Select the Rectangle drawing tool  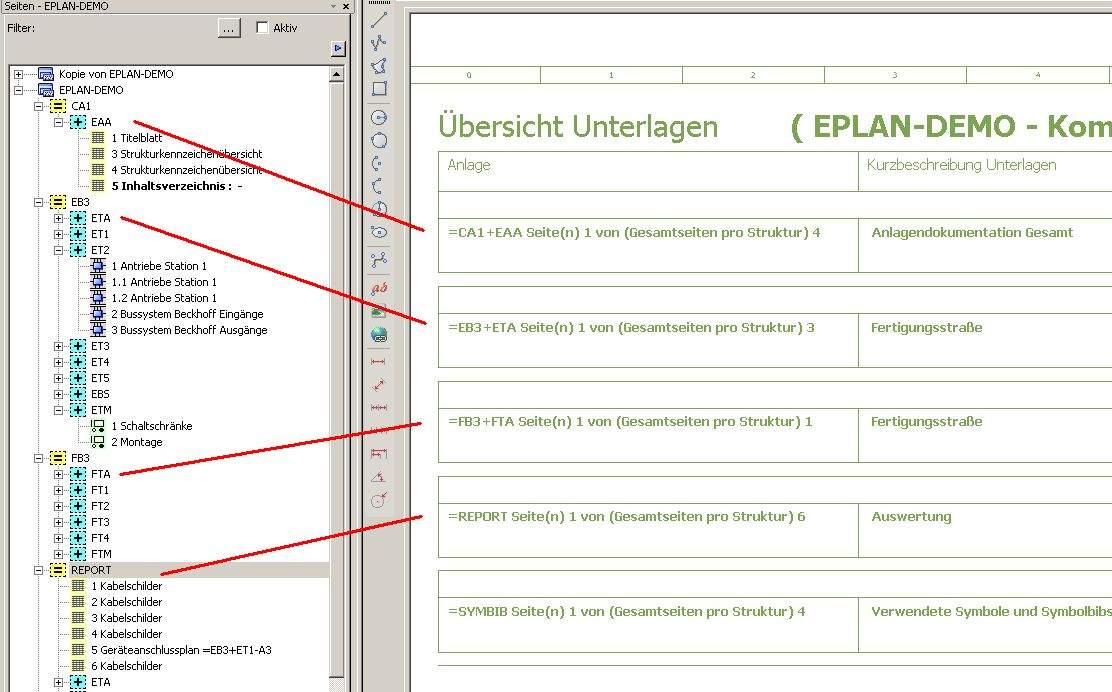click(x=379, y=89)
